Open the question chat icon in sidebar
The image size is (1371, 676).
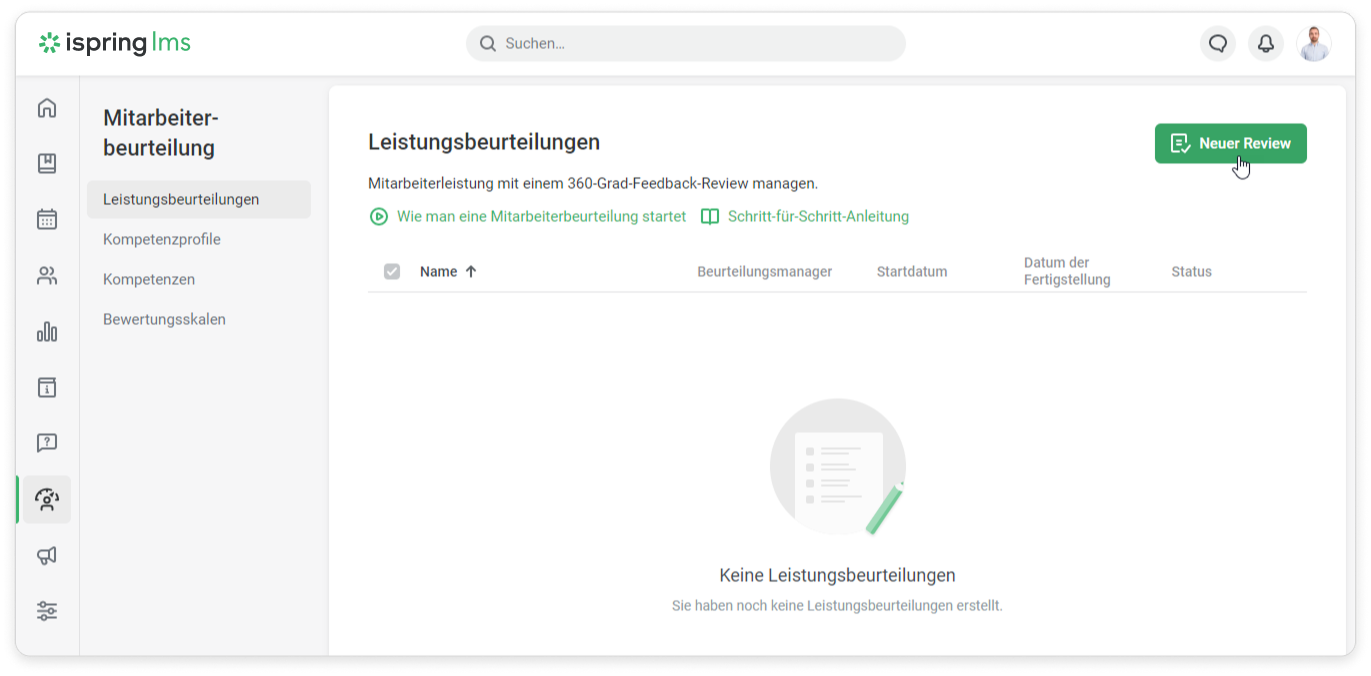(47, 443)
